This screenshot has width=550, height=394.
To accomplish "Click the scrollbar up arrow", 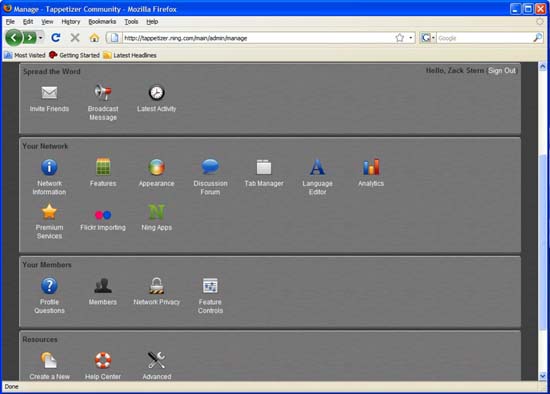I will (542, 66).
